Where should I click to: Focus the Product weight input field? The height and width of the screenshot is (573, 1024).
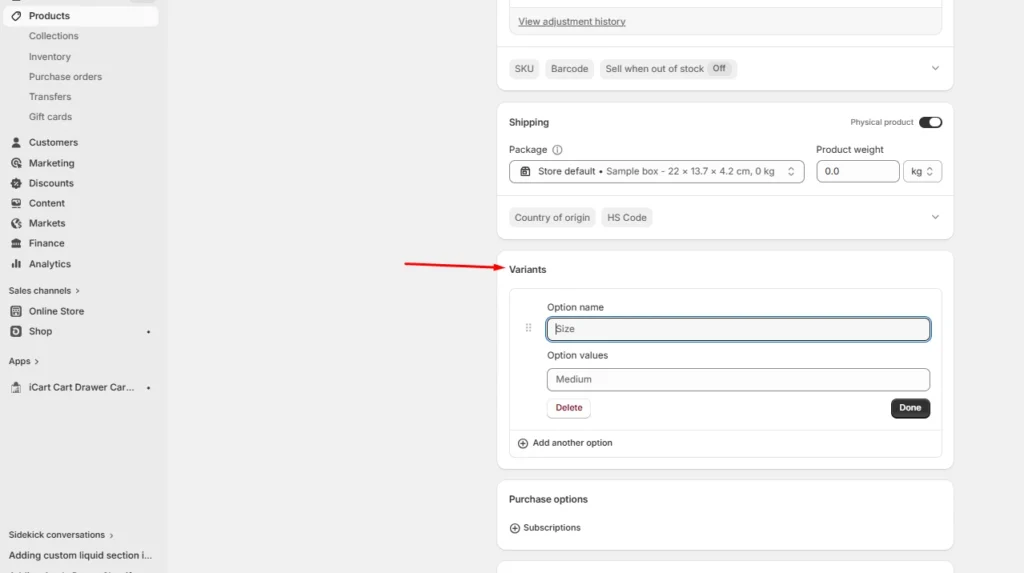click(x=857, y=171)
